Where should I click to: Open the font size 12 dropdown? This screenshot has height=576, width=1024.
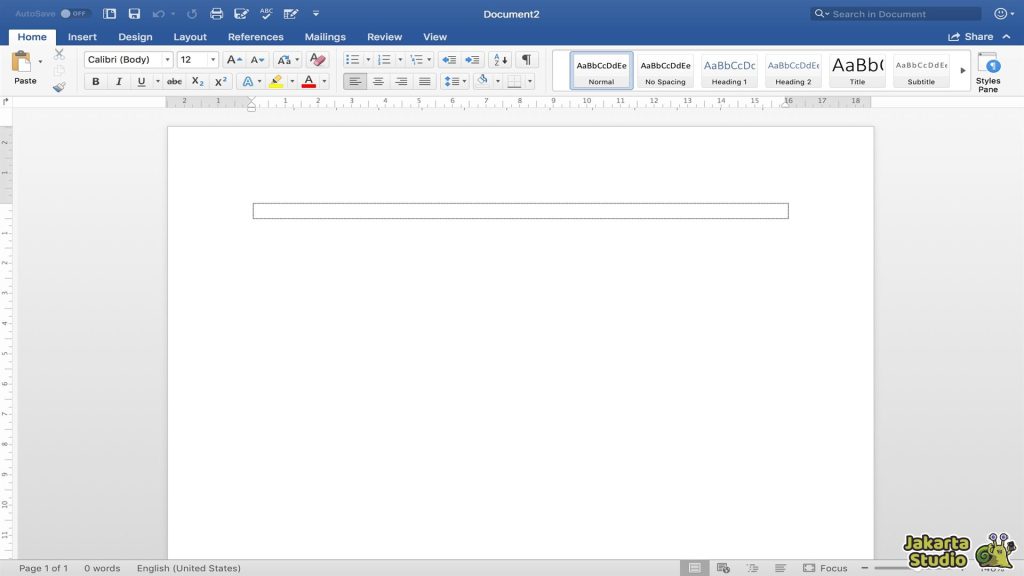tap(212, 60)
